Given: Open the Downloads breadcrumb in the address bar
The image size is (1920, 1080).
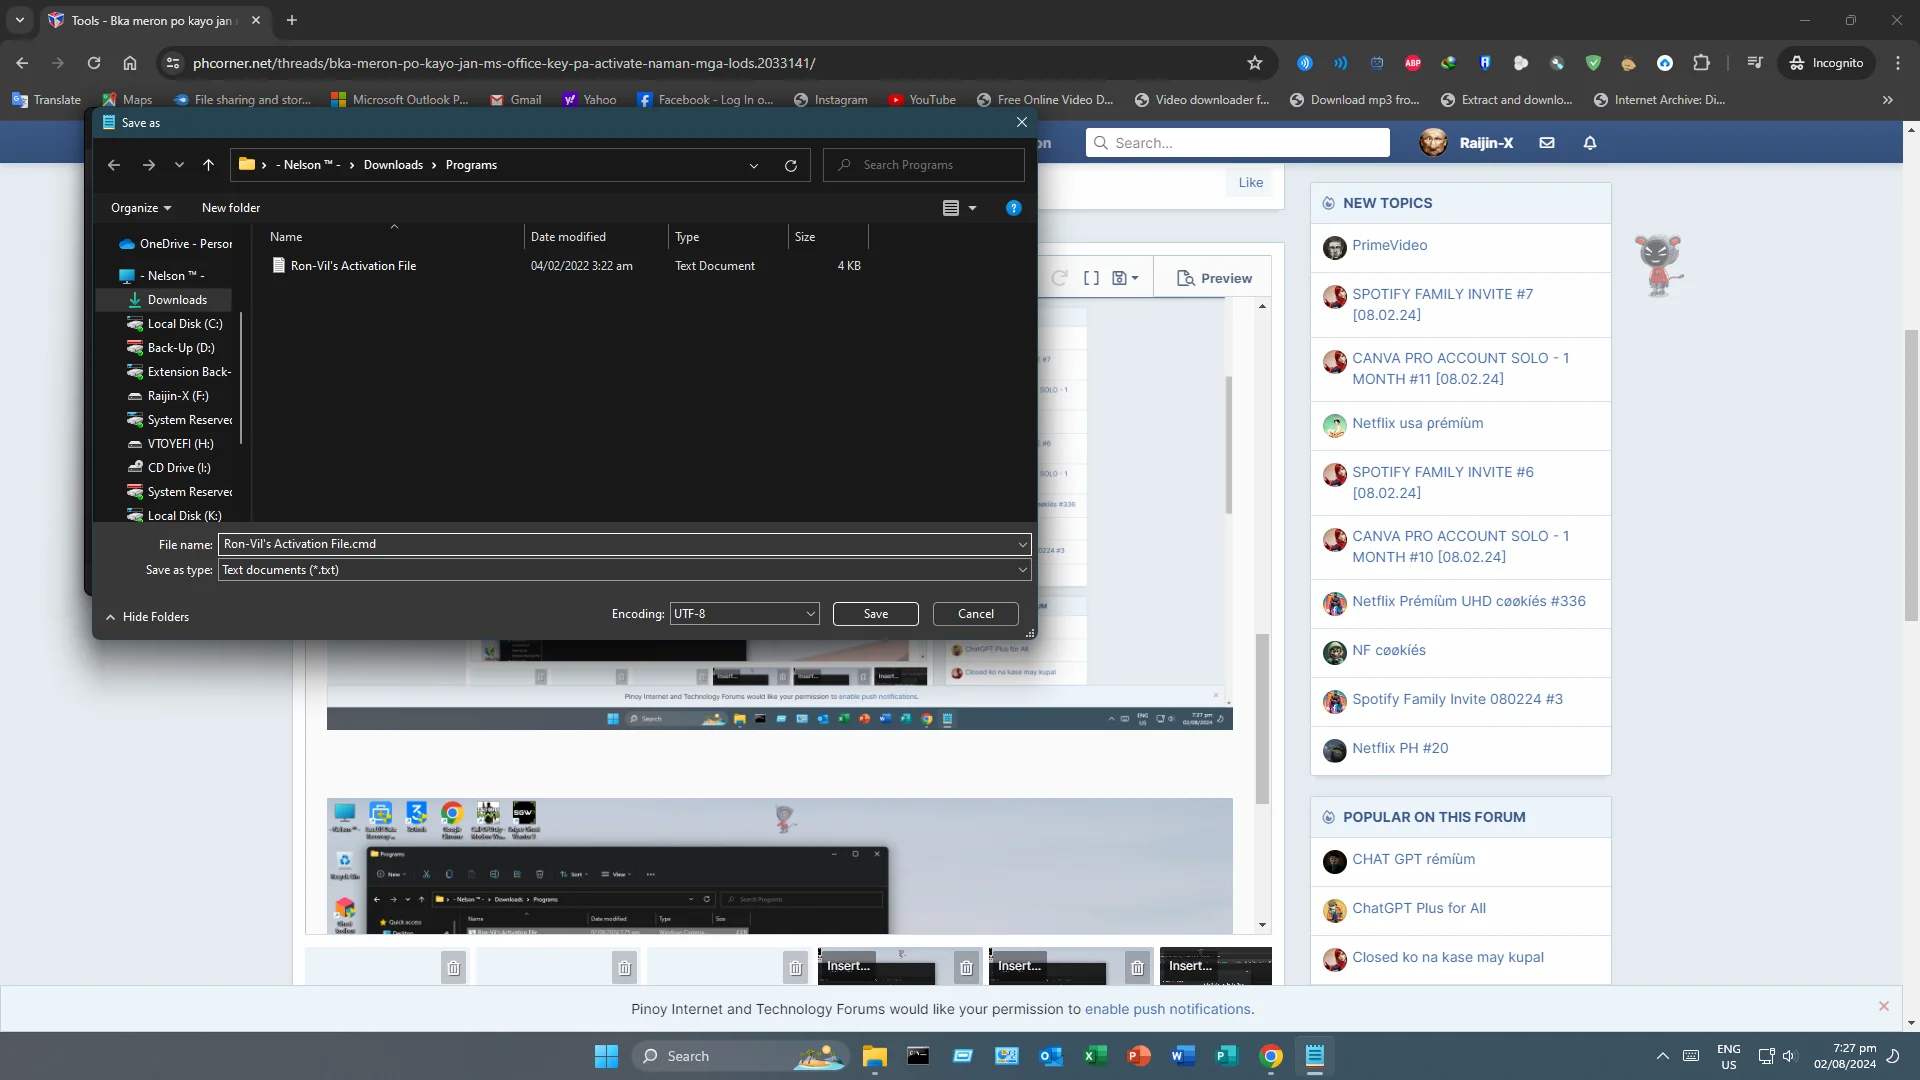Looking at the screenshot, I should pyautogui.click(x=393, y=165).
